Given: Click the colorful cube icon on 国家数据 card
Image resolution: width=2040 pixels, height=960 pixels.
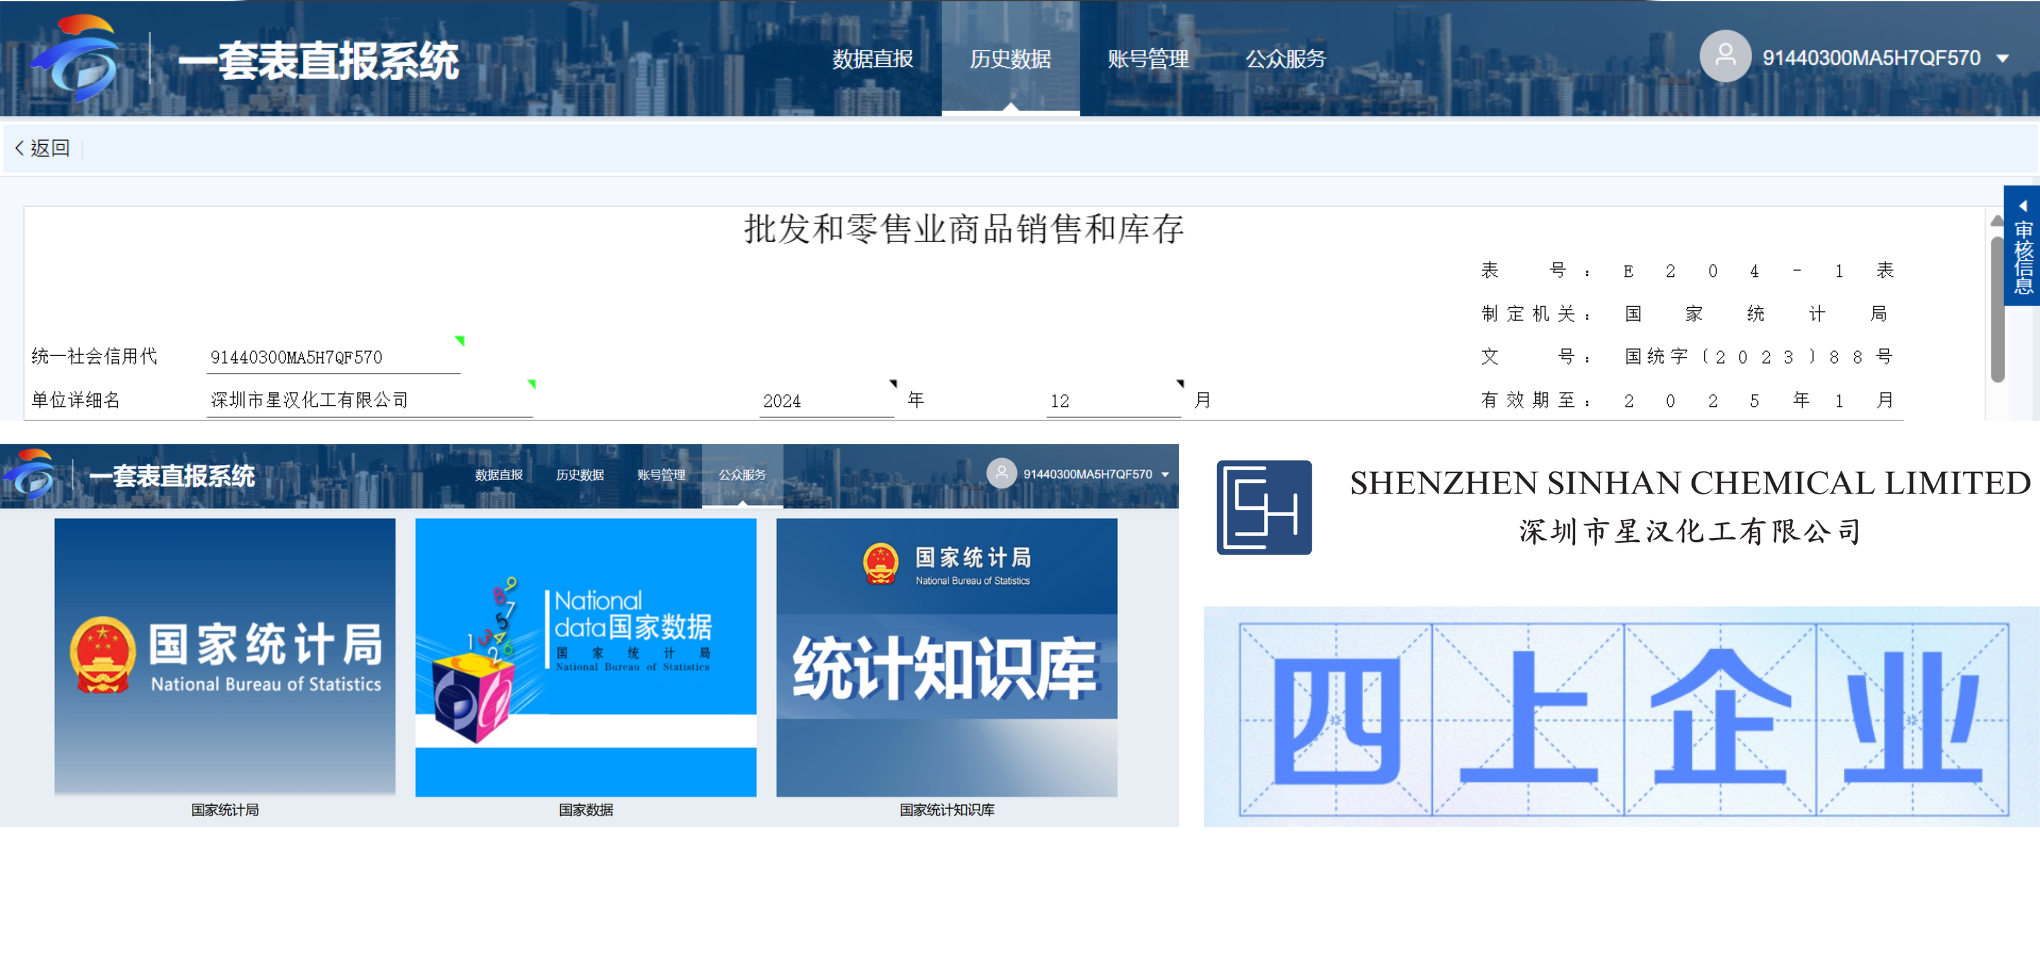Looking at the screenshot, I should point(474,695).
